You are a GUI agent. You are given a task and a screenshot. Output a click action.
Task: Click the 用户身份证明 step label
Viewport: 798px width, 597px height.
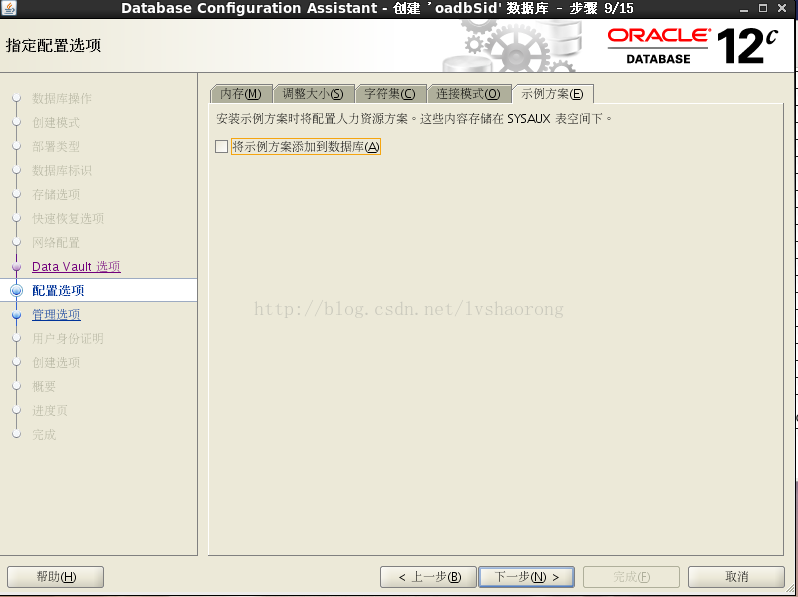[x=68, y=338]
